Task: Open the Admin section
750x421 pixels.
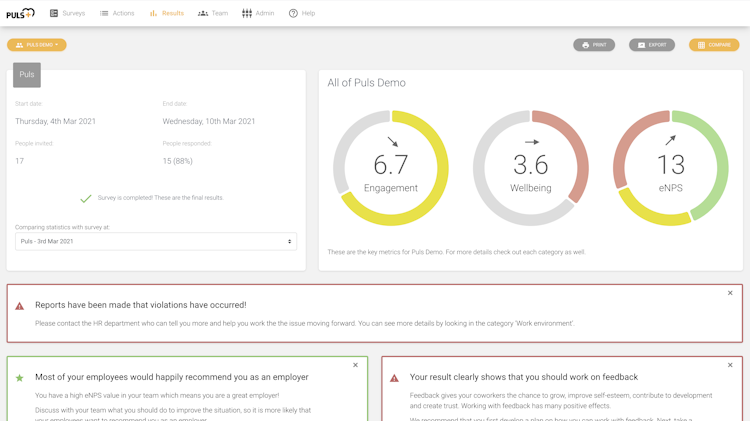Action: [258, 13]
